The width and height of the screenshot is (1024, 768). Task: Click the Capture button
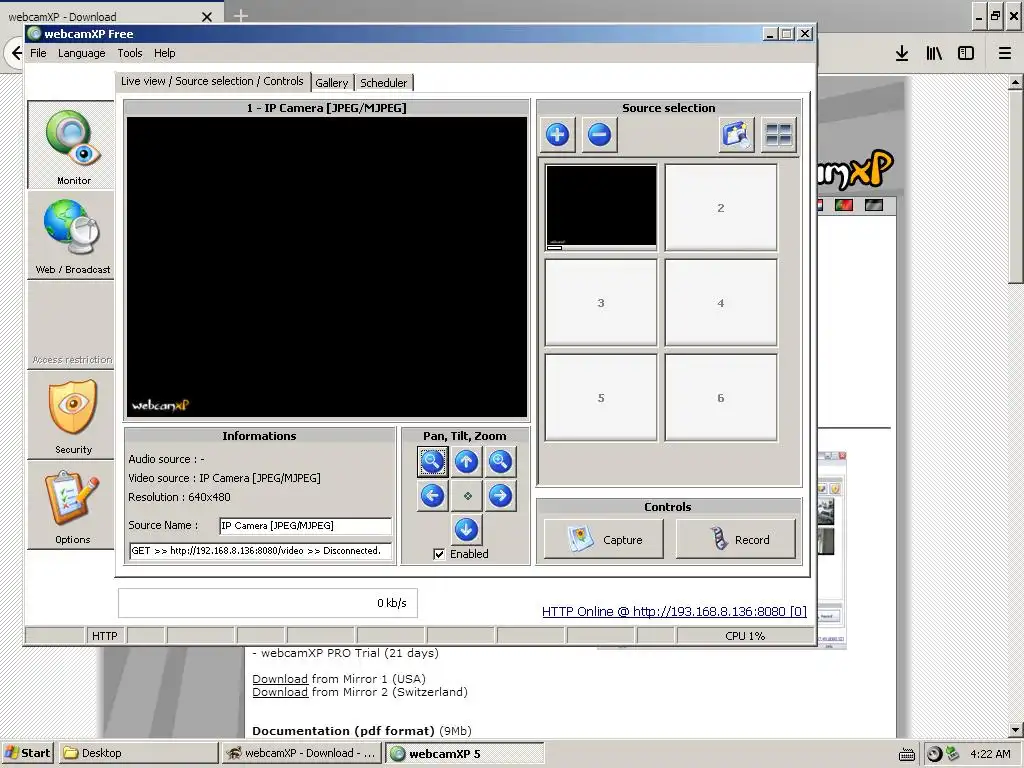(x=603, y=539)
